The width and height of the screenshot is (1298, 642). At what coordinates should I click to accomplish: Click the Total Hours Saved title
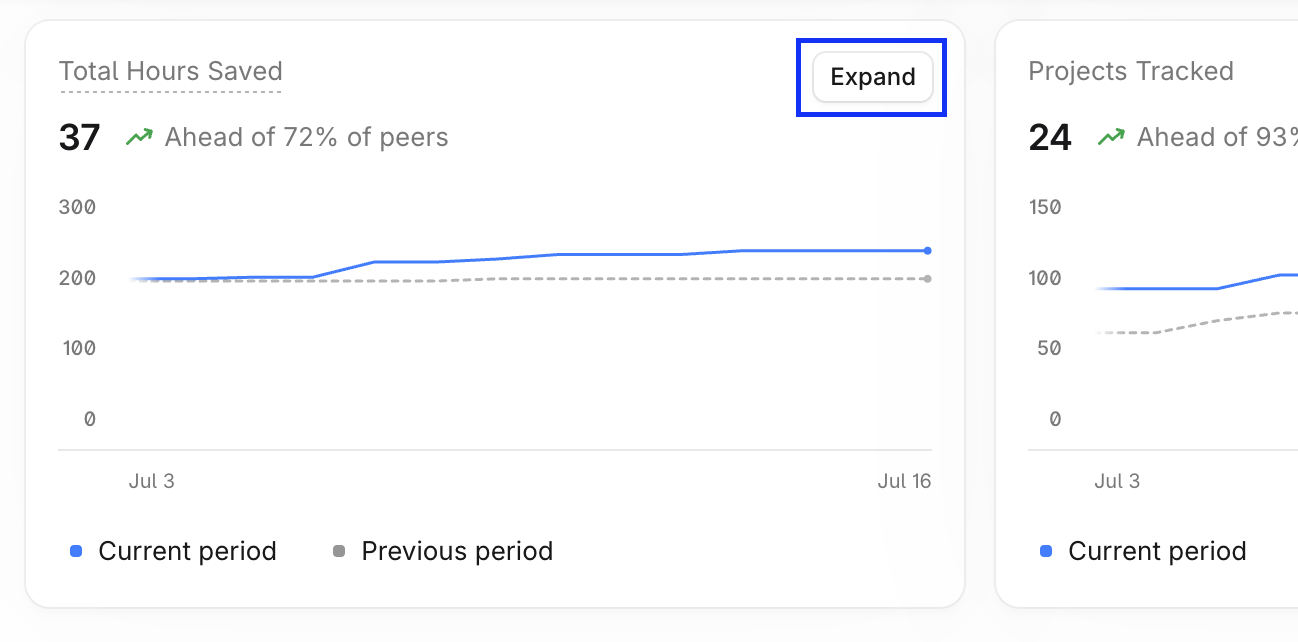pos(171,71)
